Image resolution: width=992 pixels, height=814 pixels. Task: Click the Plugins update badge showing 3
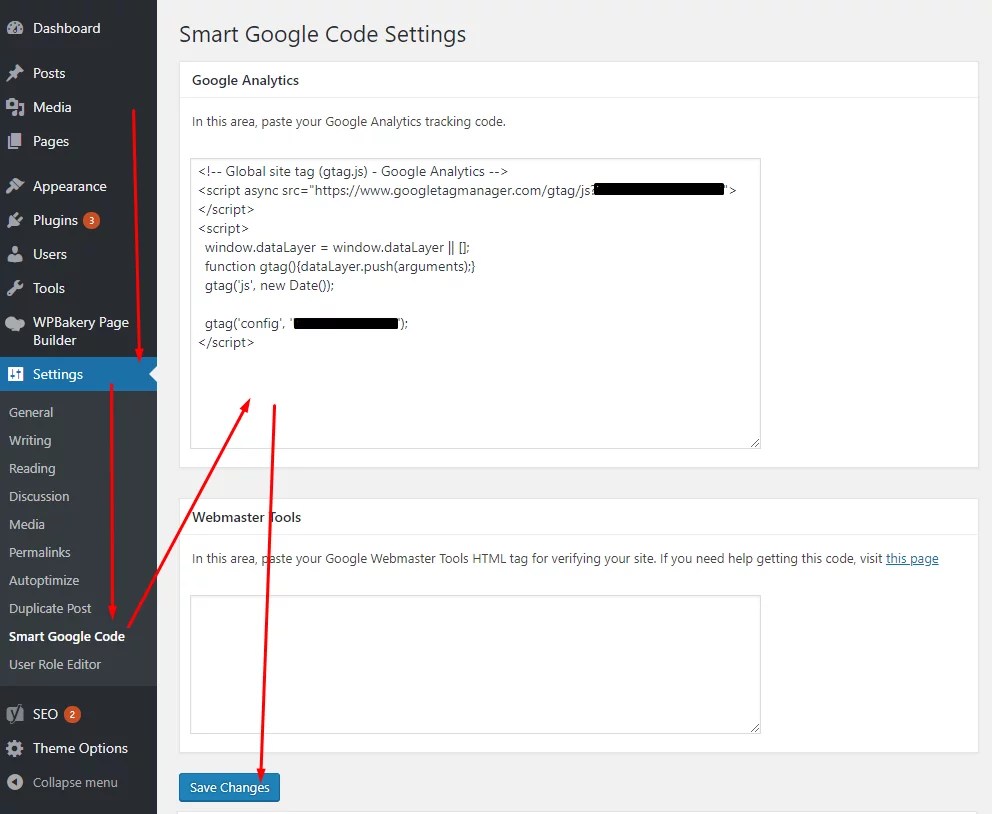[91, 220]
